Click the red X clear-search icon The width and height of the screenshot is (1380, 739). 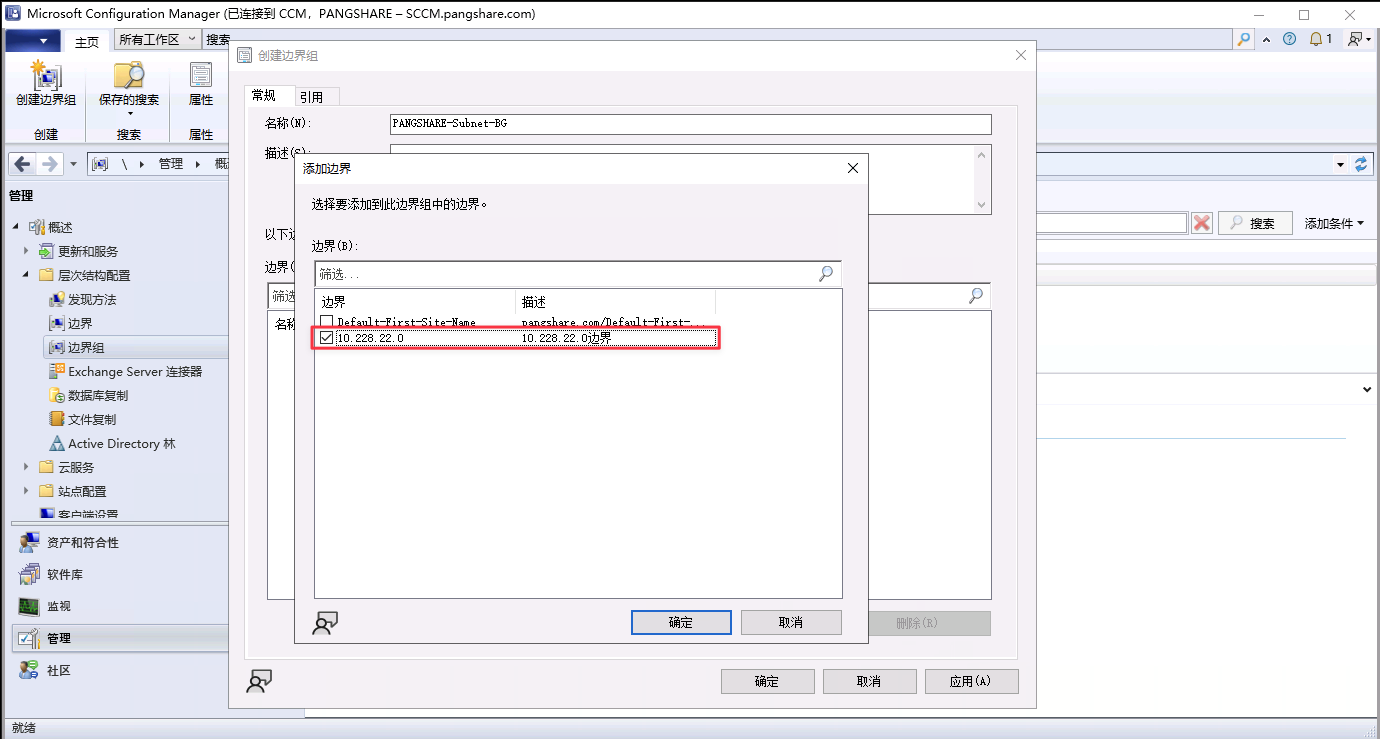[1202, 223]
